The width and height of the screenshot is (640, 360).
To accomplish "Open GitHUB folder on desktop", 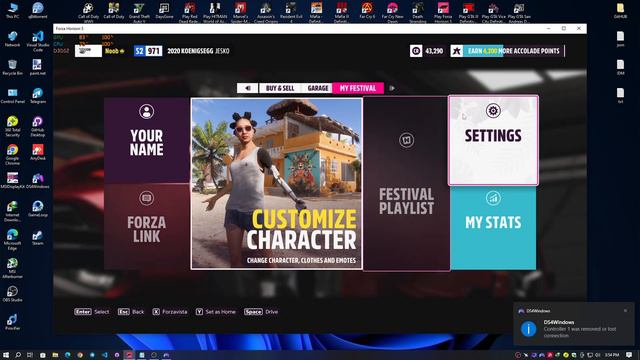I will pos(620,10).
